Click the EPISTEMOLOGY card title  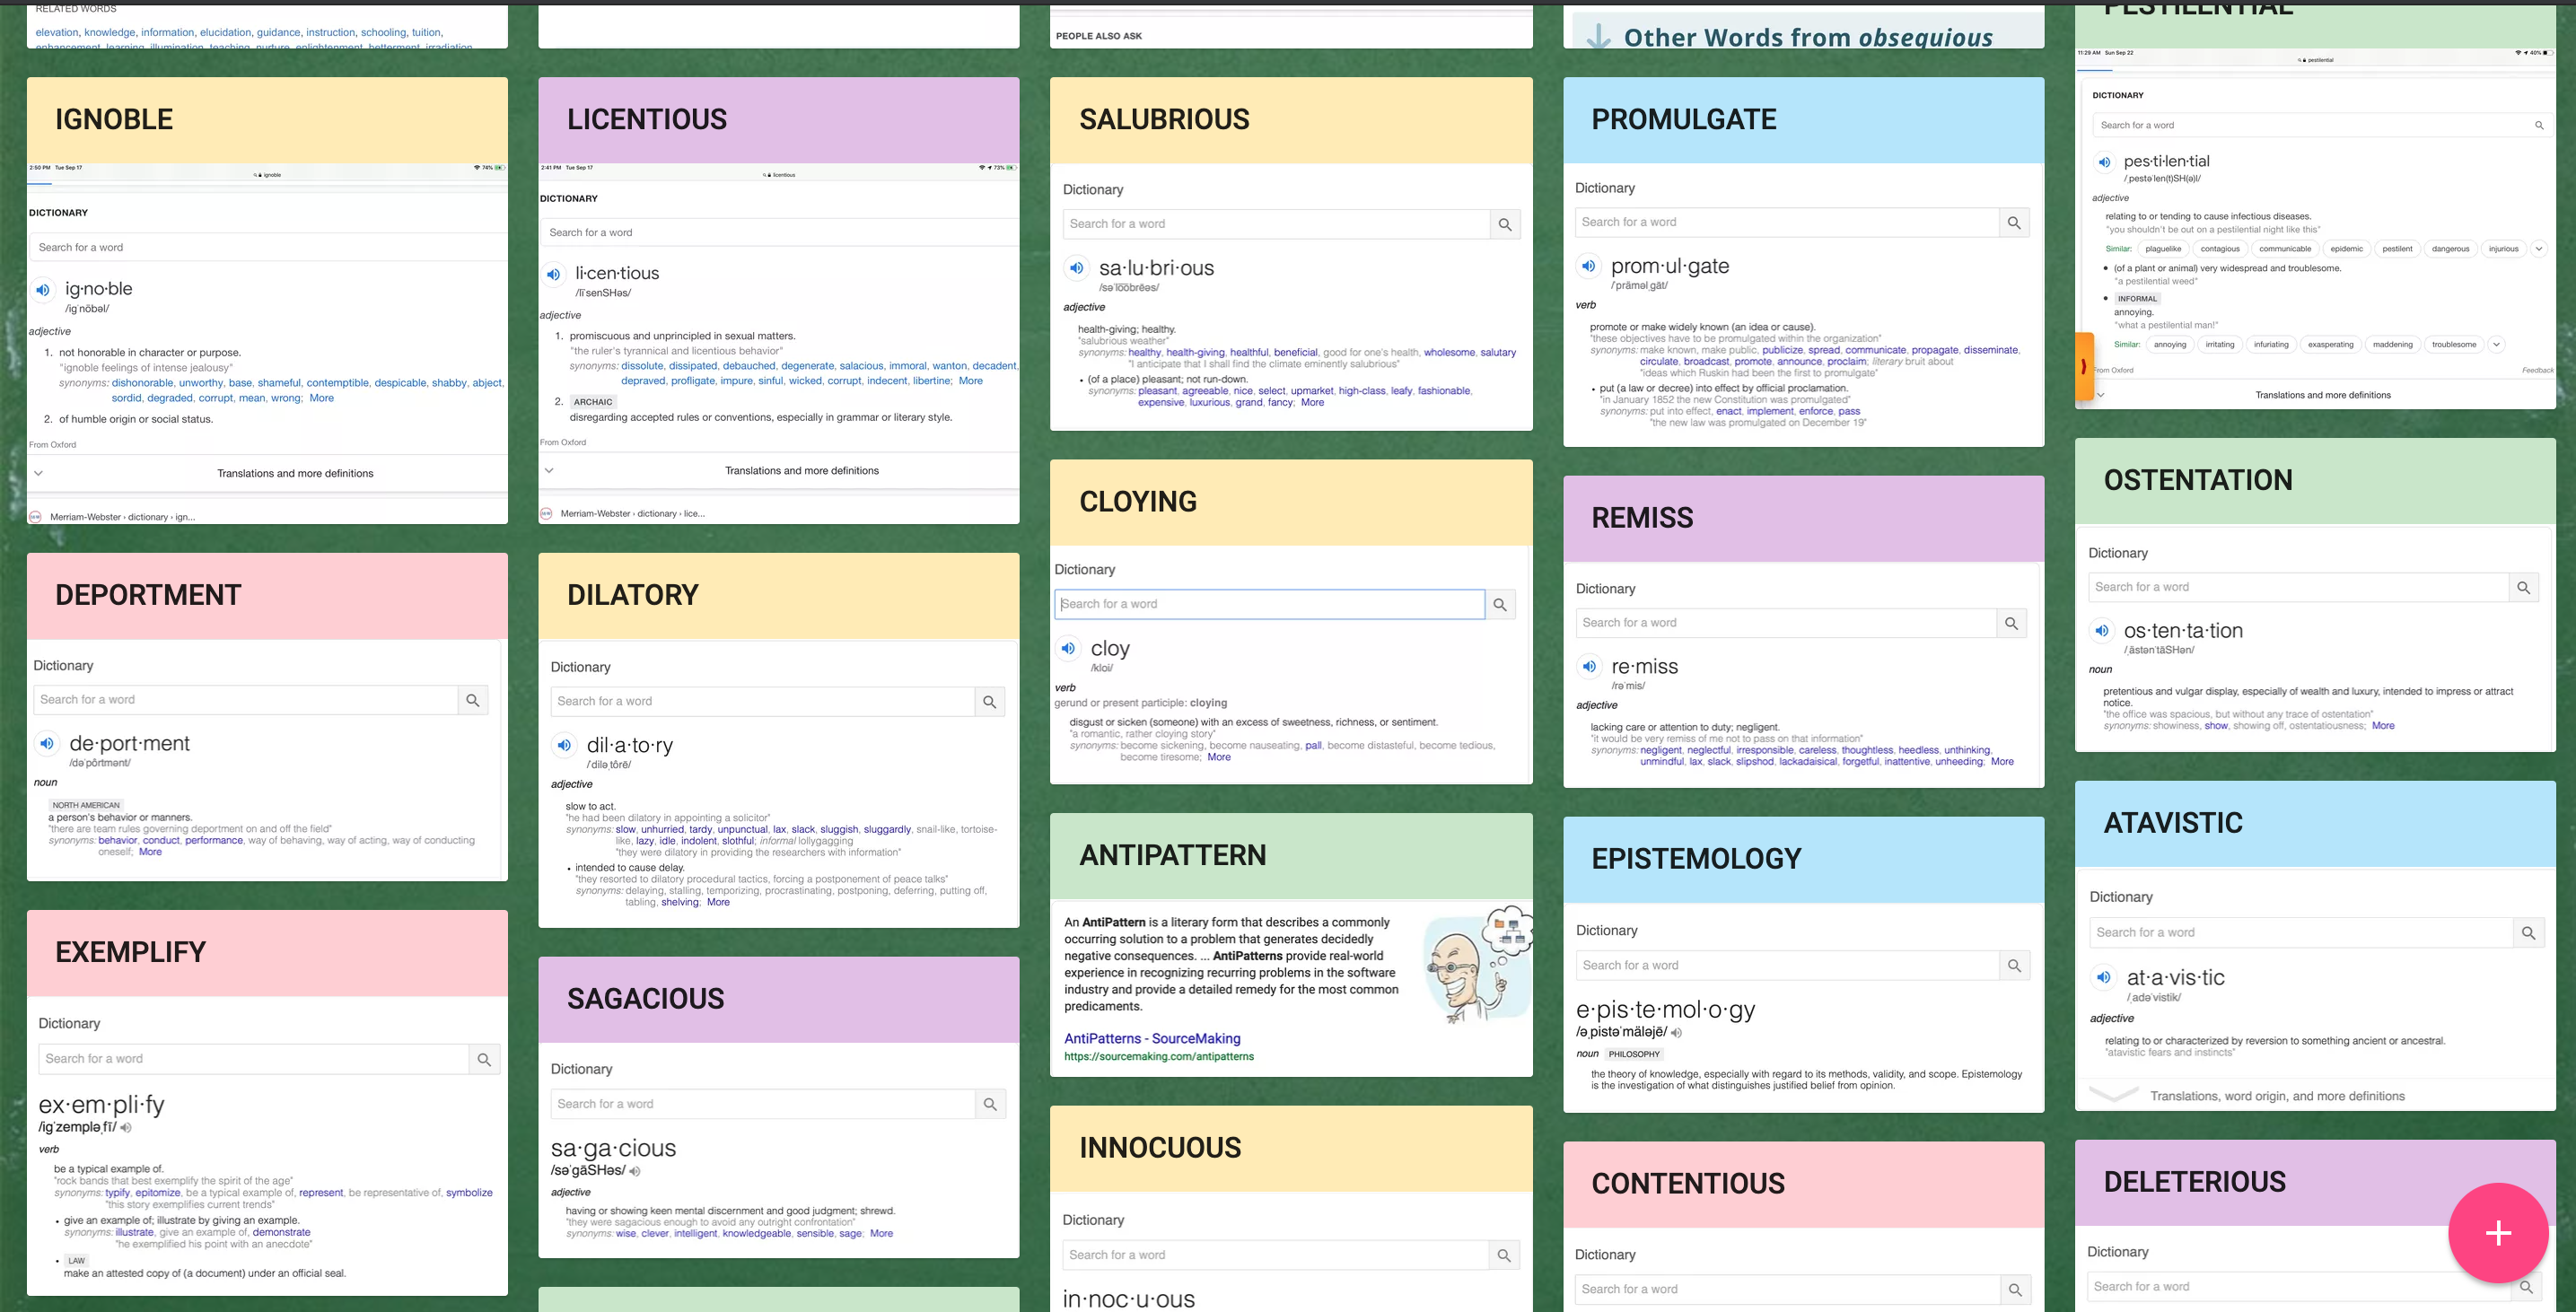pyautogui.click(x=1696, y=859)
